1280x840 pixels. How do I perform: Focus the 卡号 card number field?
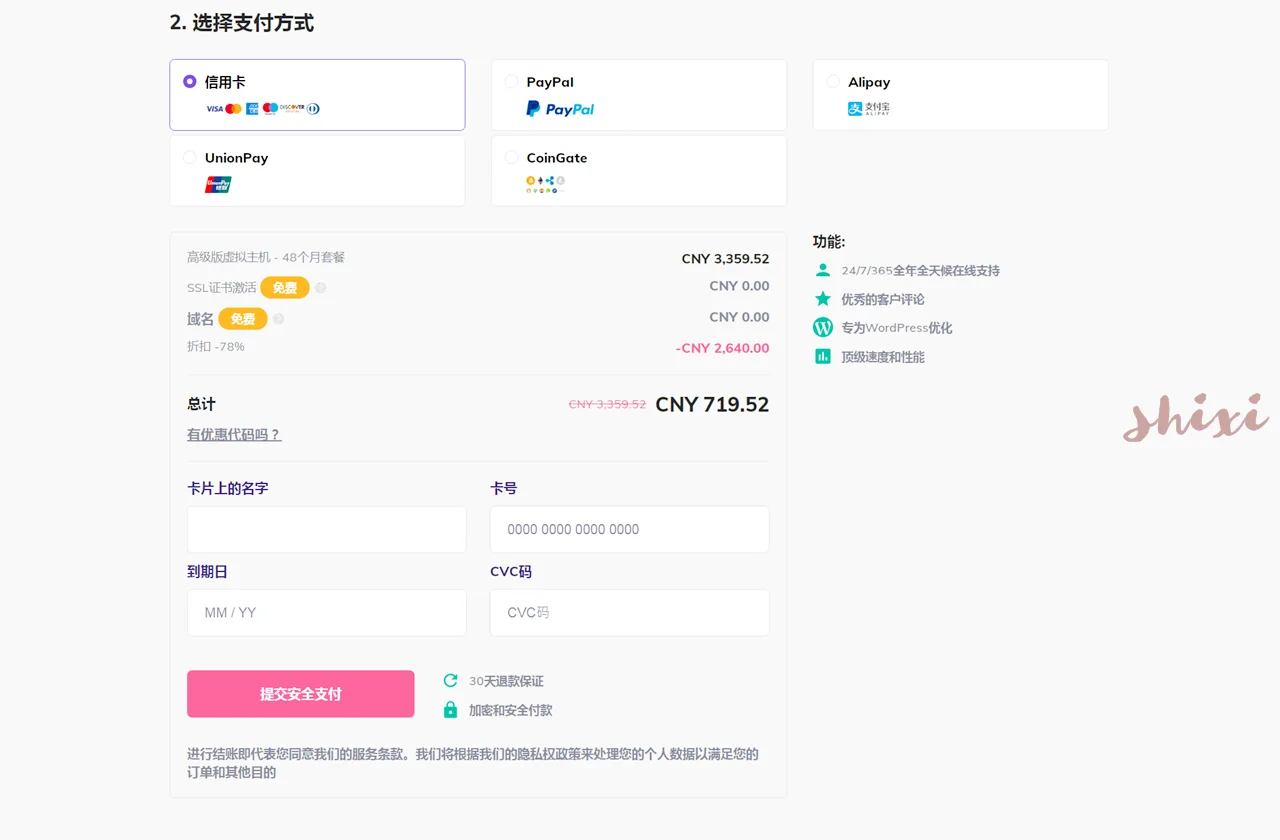click(x=630, y=529)
